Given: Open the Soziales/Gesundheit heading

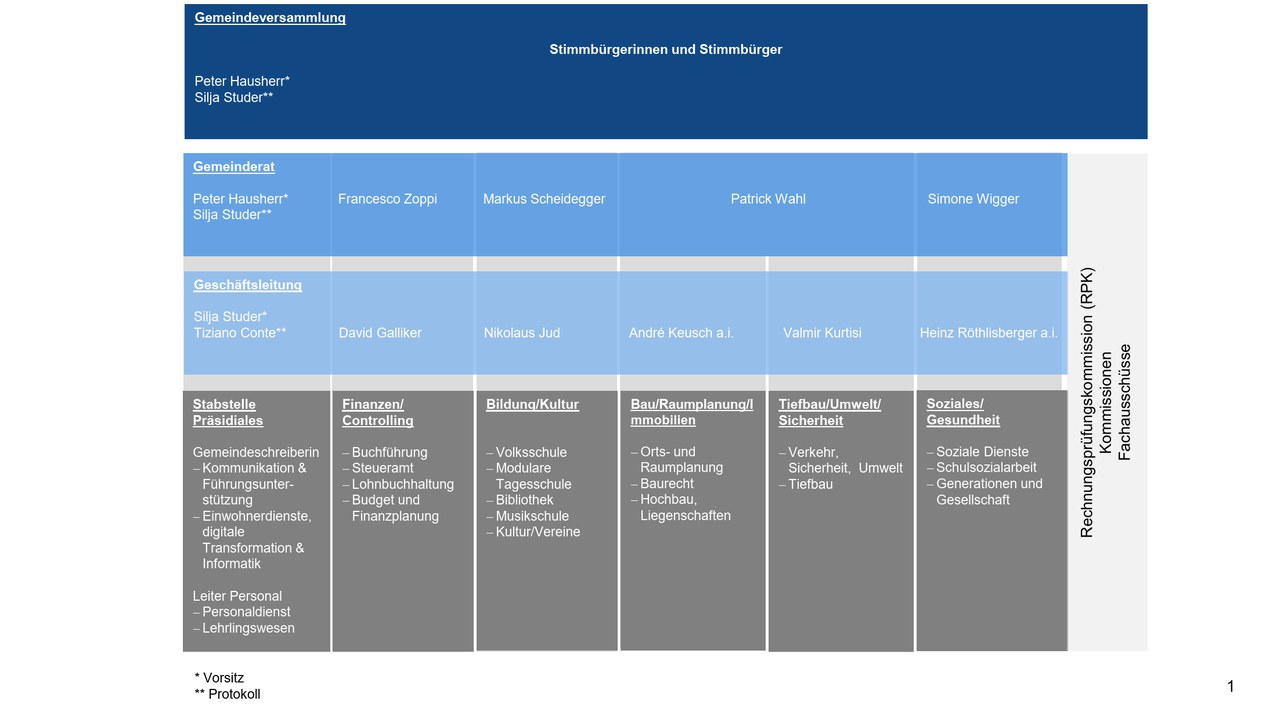Looking at the screenshot, I should (963, 412).
